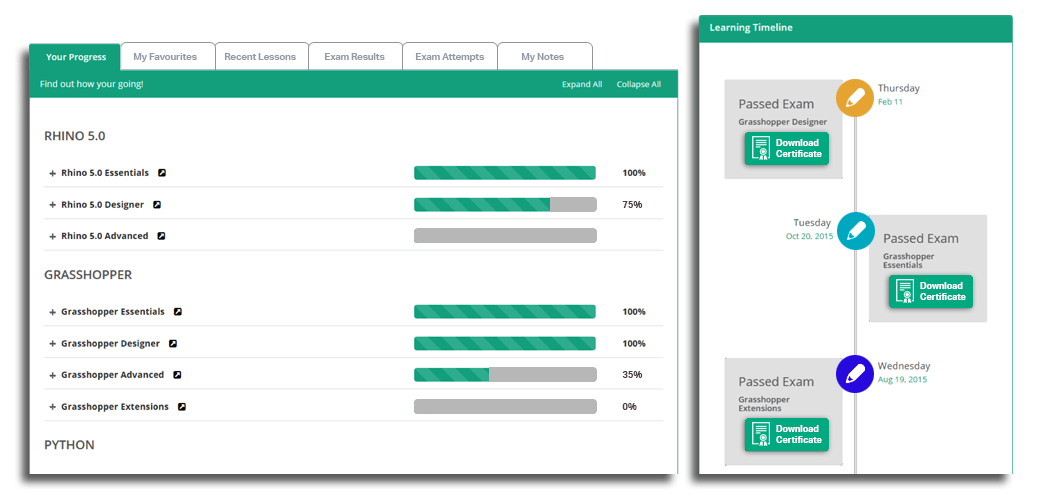
Task: Click the Tuesday label in the timeline
Action: coord(812,222)
